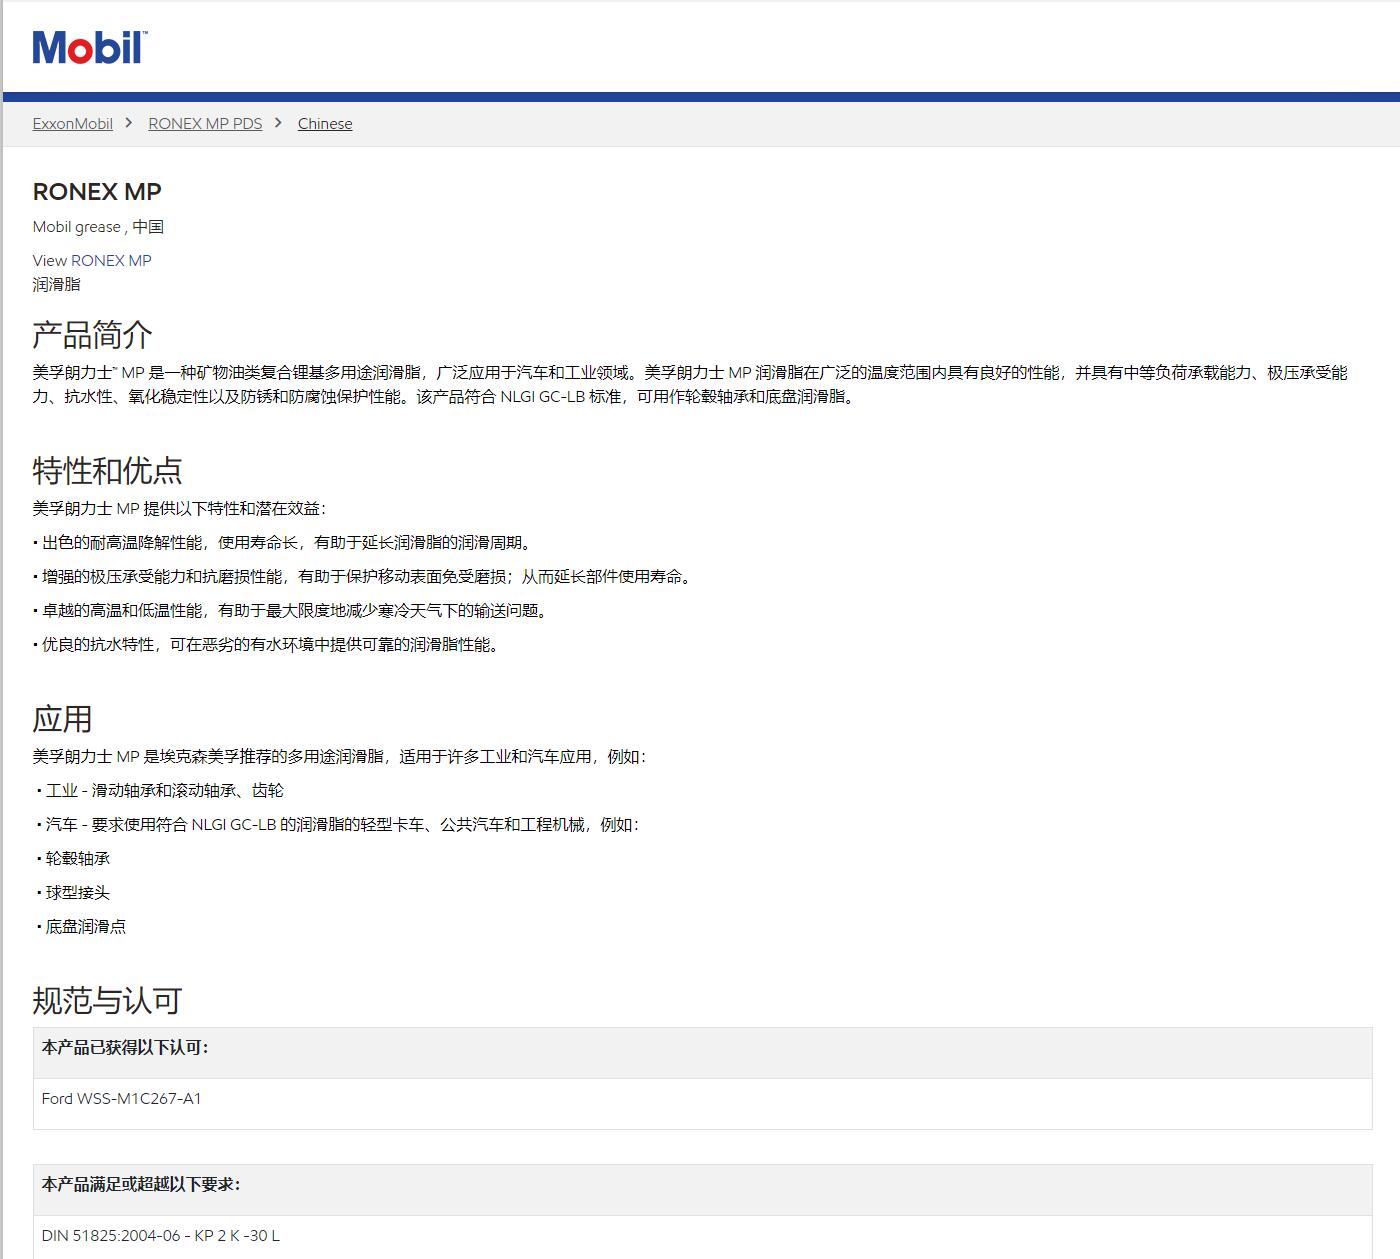The image size is (1400, 1259).
Task: Click the 本产品满足或超越以下要求 table header
Action: (702, 1189)
